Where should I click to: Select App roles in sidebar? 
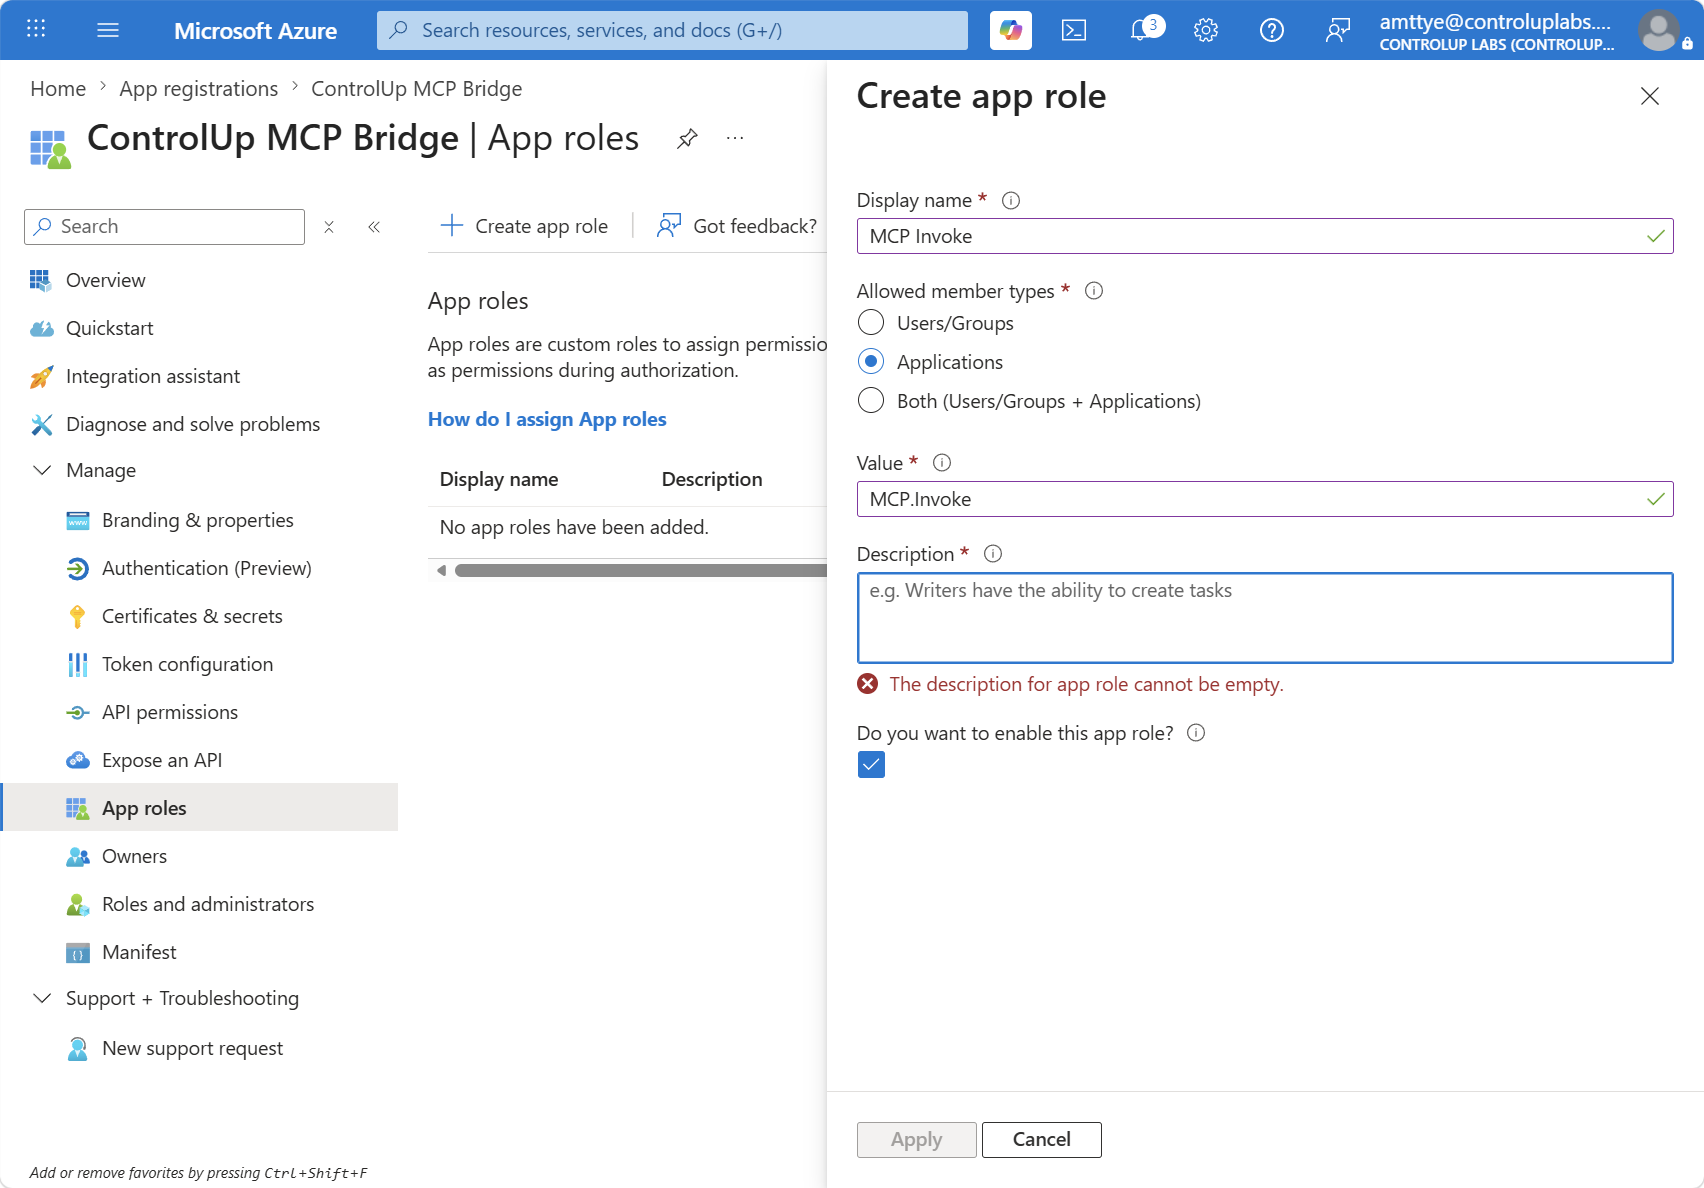[200, 808]
